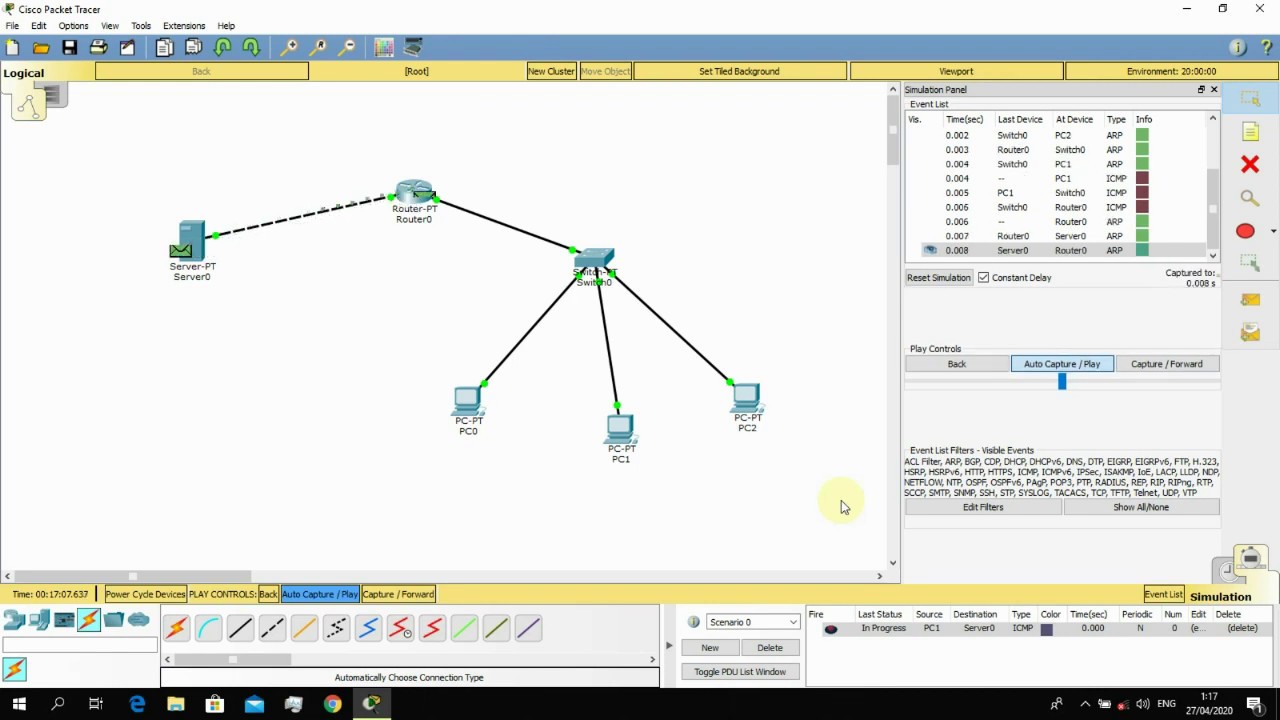
Task: Click Capture / Forward in Play Controls
Action: [1167, 364]
